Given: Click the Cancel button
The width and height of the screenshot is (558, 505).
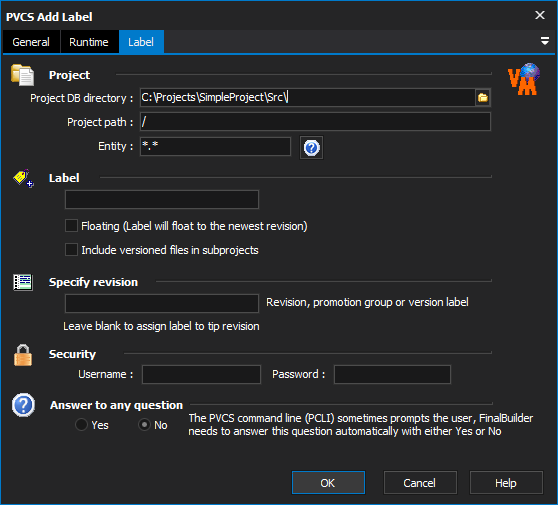Looking at the screenshot, I should (x=420, y=483).
